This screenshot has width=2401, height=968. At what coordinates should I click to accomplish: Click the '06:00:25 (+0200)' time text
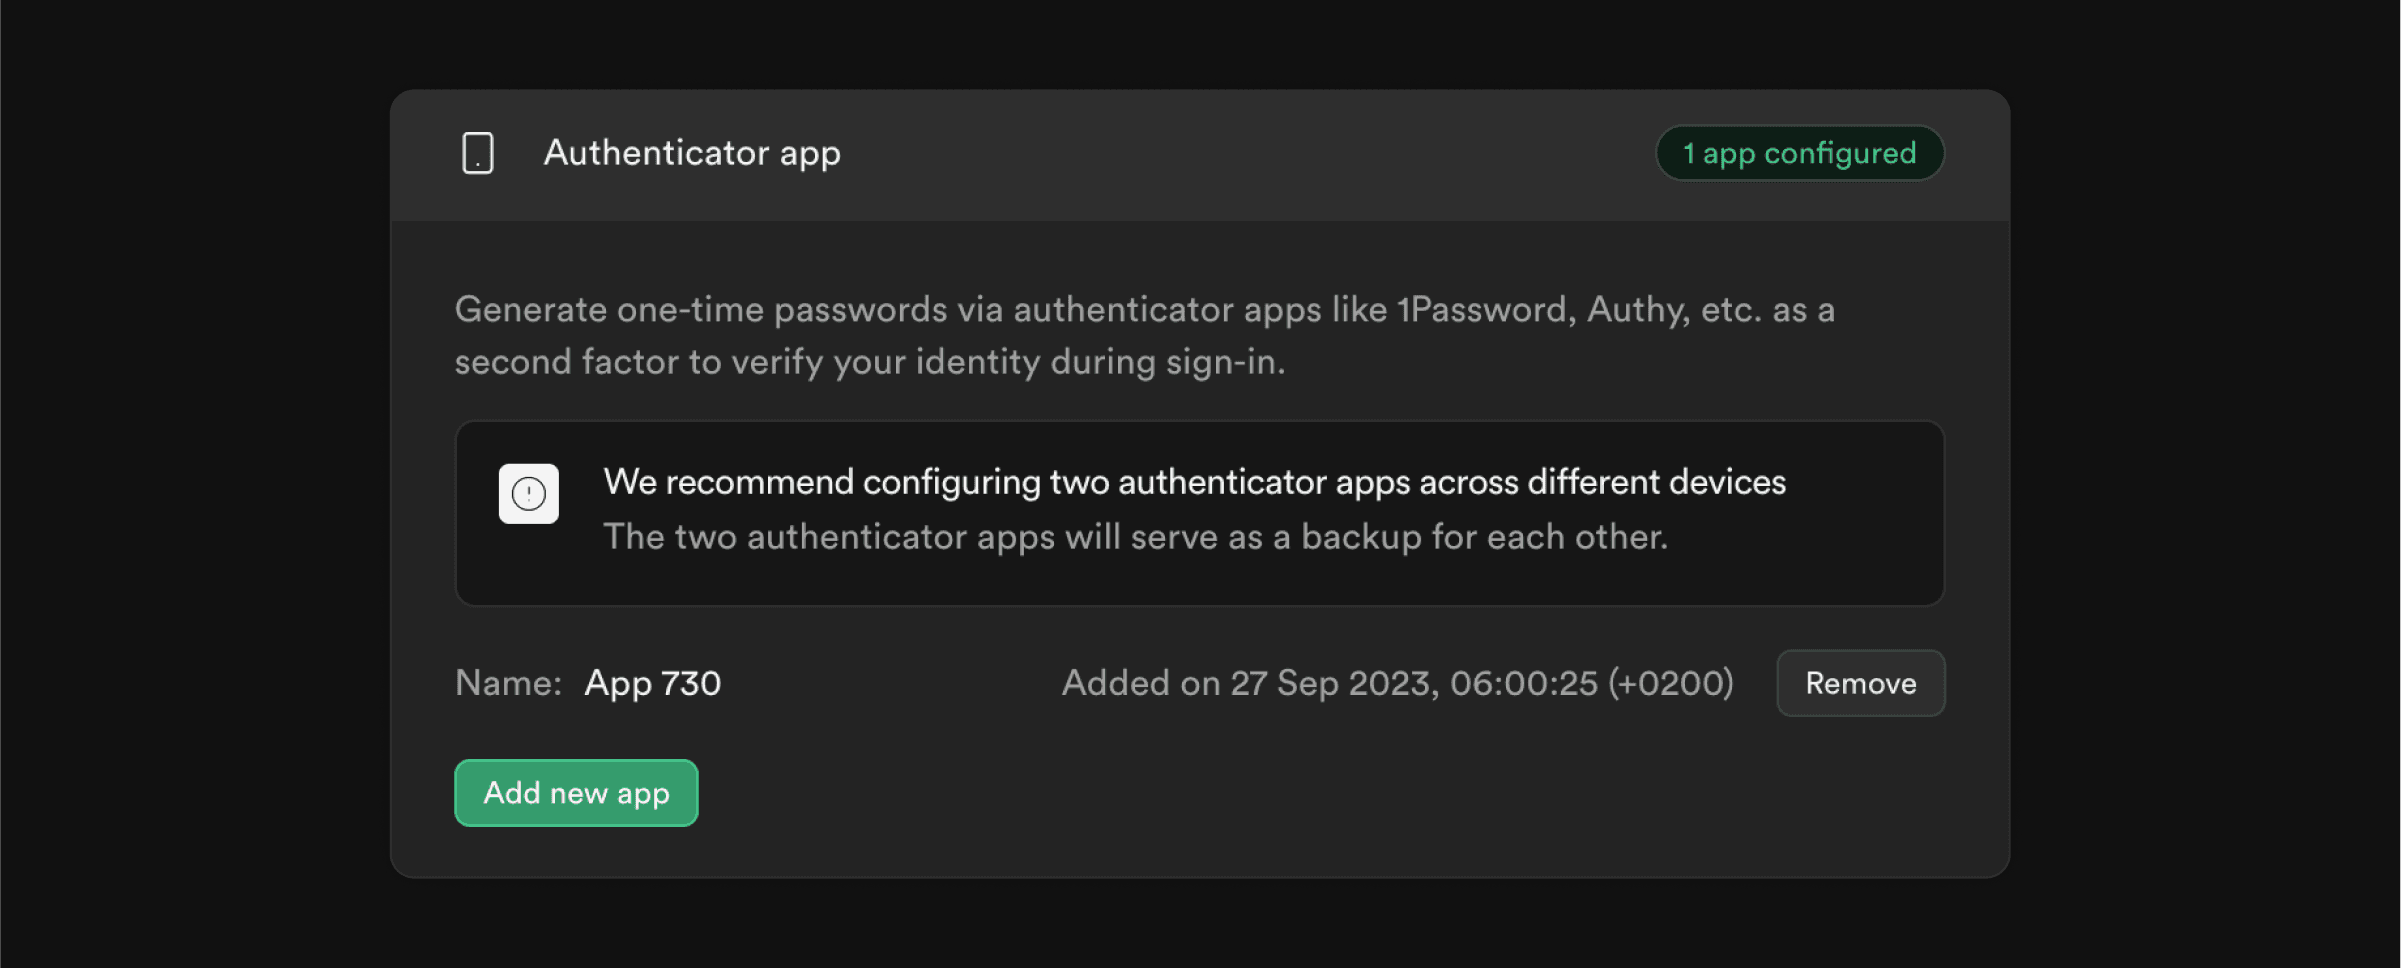click(x=1592, y=683)
